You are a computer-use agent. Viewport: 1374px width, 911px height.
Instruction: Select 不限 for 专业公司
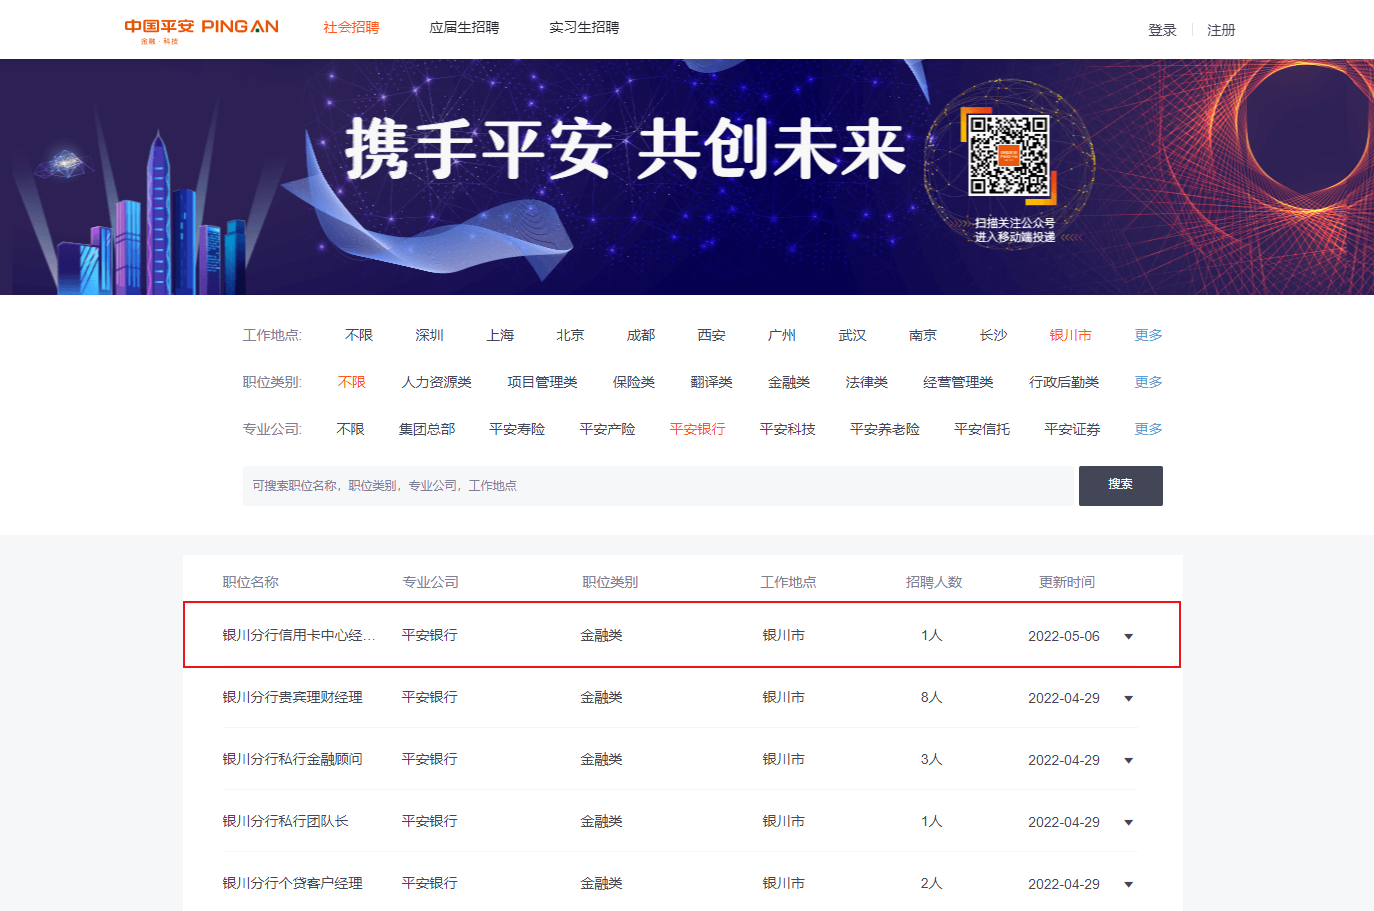click(x=350, y=429)
